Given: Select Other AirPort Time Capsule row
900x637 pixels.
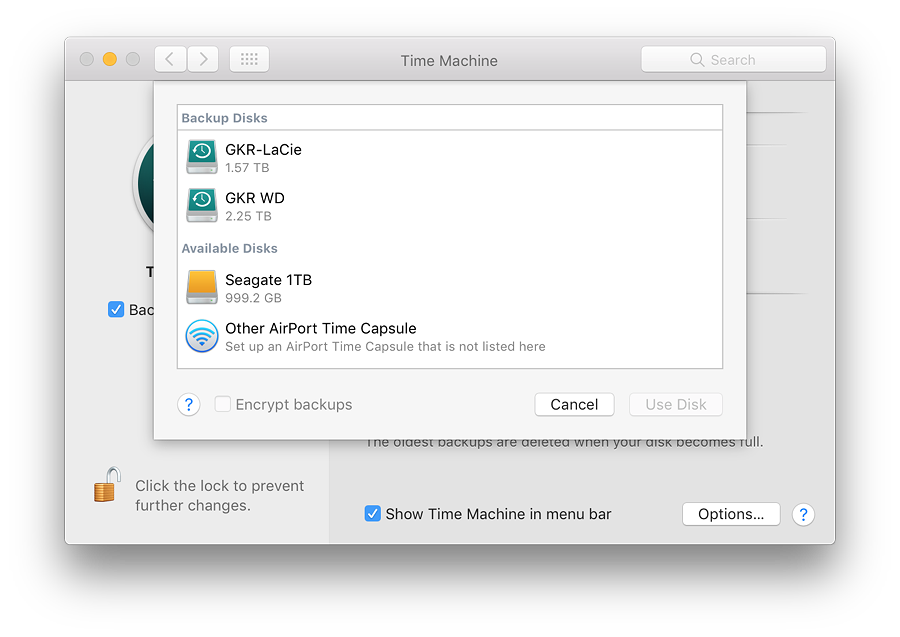Looking at the screenshot, I should pos(449,336).
